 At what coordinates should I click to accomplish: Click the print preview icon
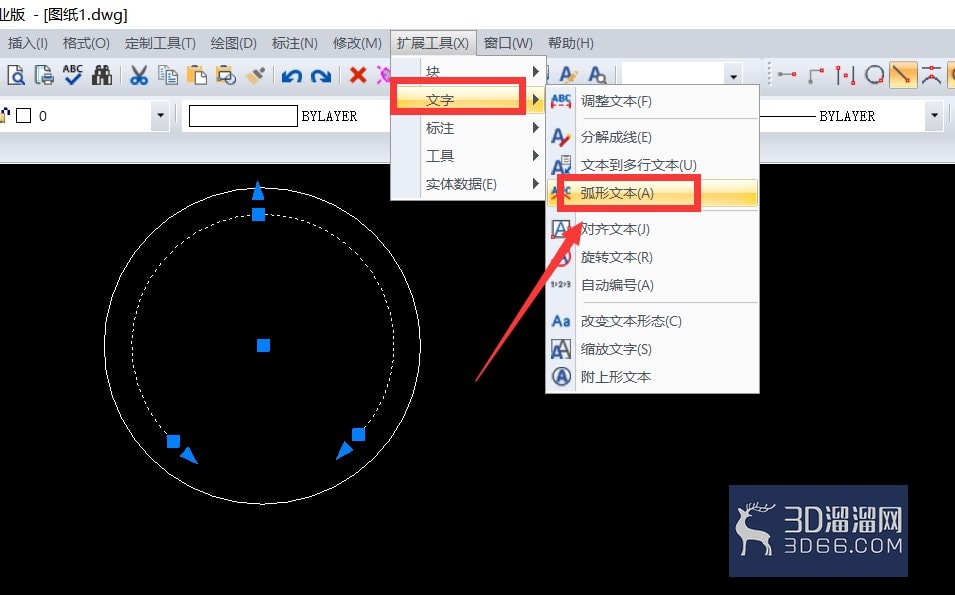click(x=16, y=75)
